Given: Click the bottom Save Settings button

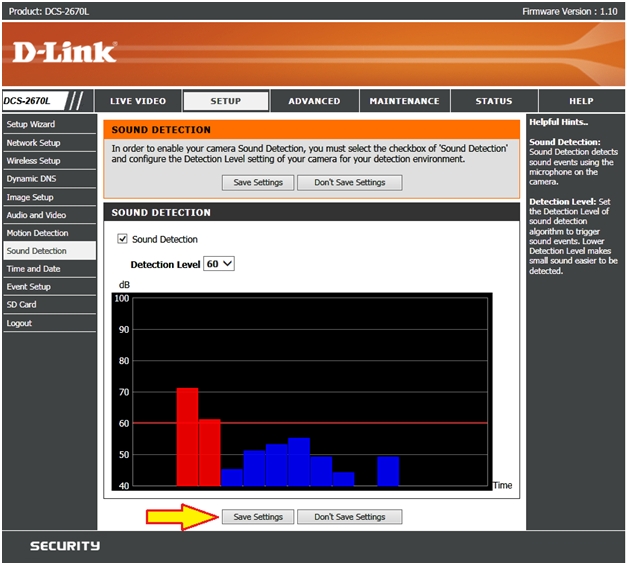Looking at the screenshot, I should (258, 517).
